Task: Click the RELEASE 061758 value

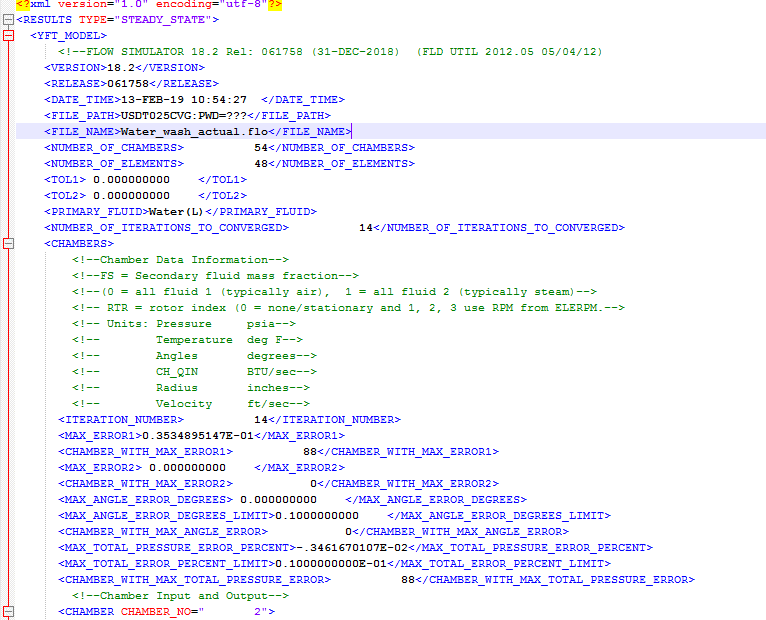Action: 126,84
